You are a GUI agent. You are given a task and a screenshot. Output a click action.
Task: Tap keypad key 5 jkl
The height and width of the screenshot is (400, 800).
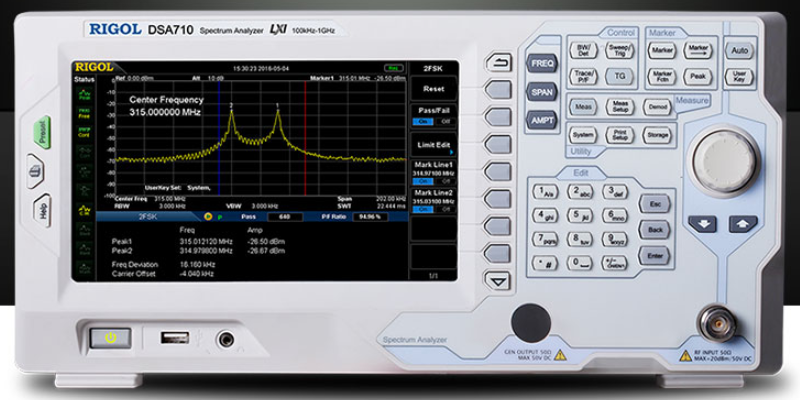580,215
